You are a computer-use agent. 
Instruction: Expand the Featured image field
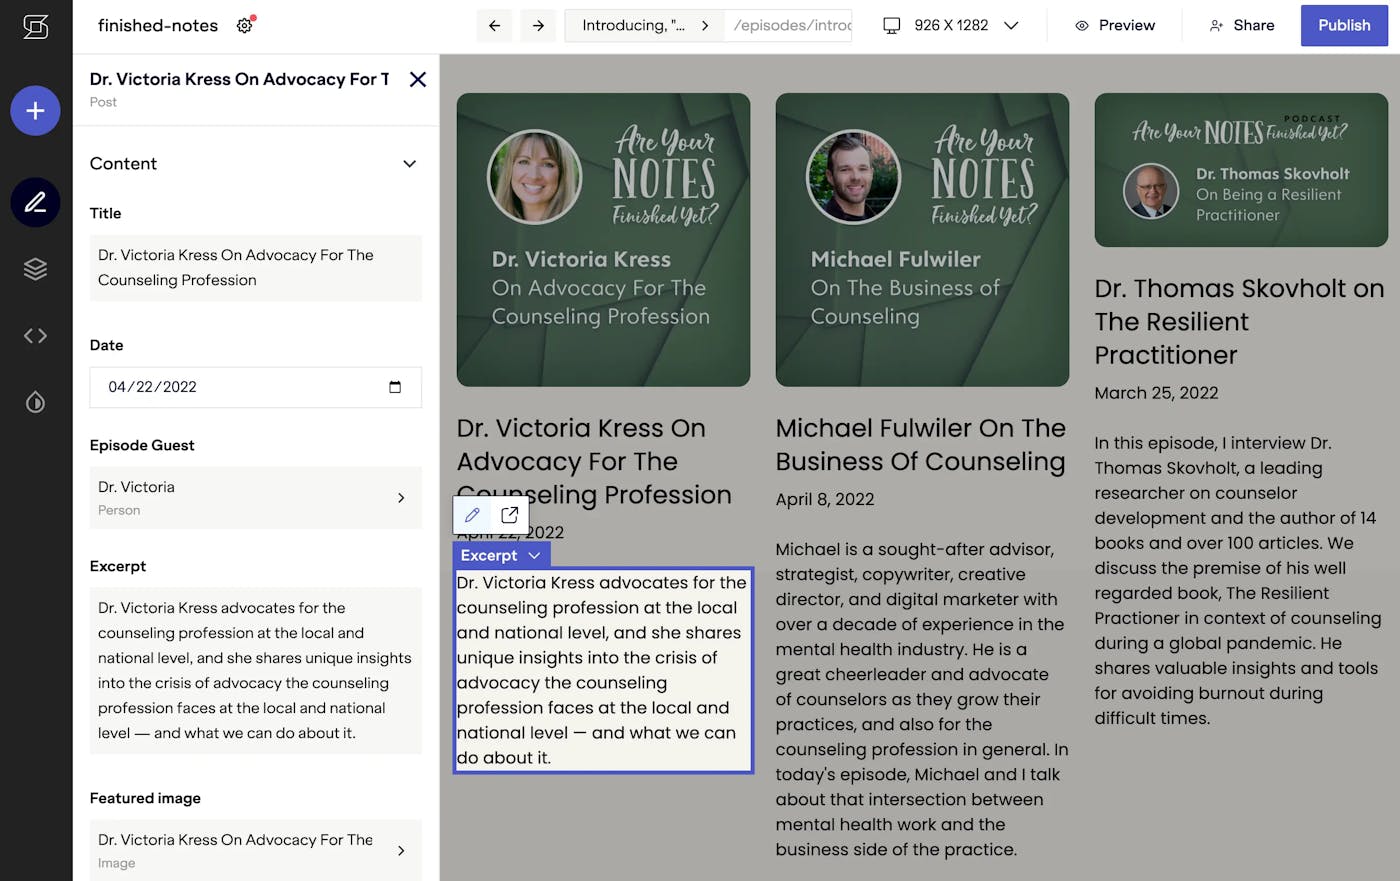click(x=400, y=850)
